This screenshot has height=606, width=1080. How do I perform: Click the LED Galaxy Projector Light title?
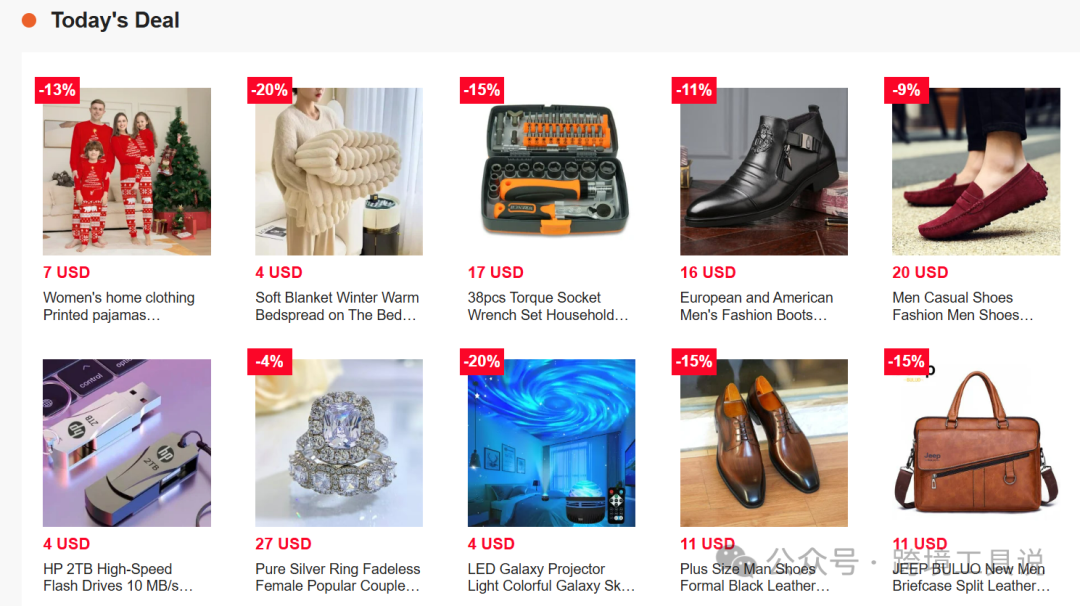tap(551, 577)
